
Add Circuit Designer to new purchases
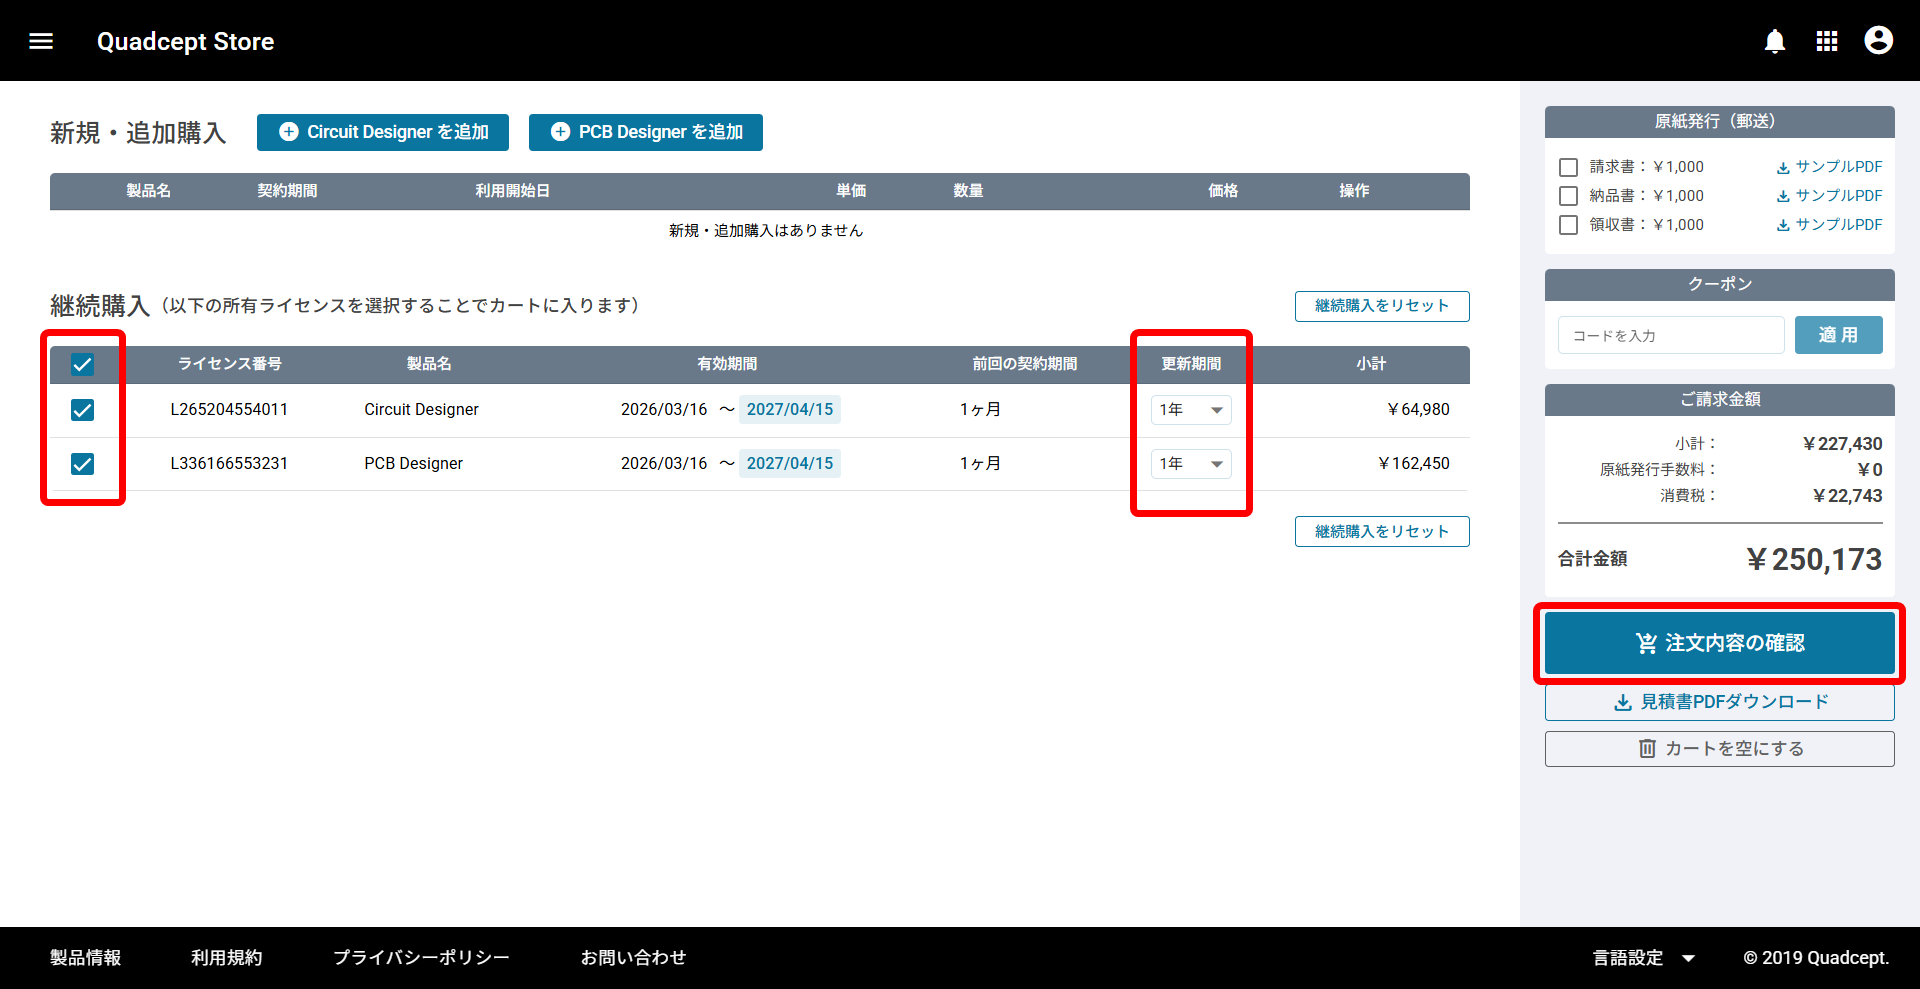coord(383,132)
